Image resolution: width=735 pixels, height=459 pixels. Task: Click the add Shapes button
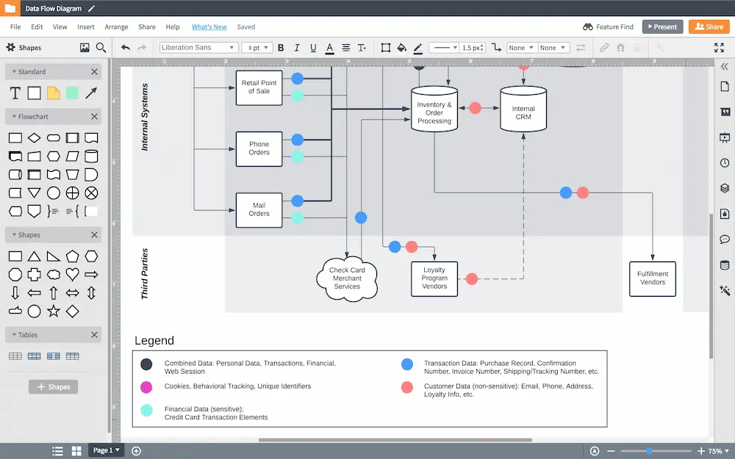pyautogui.click(x=53, y=387)
